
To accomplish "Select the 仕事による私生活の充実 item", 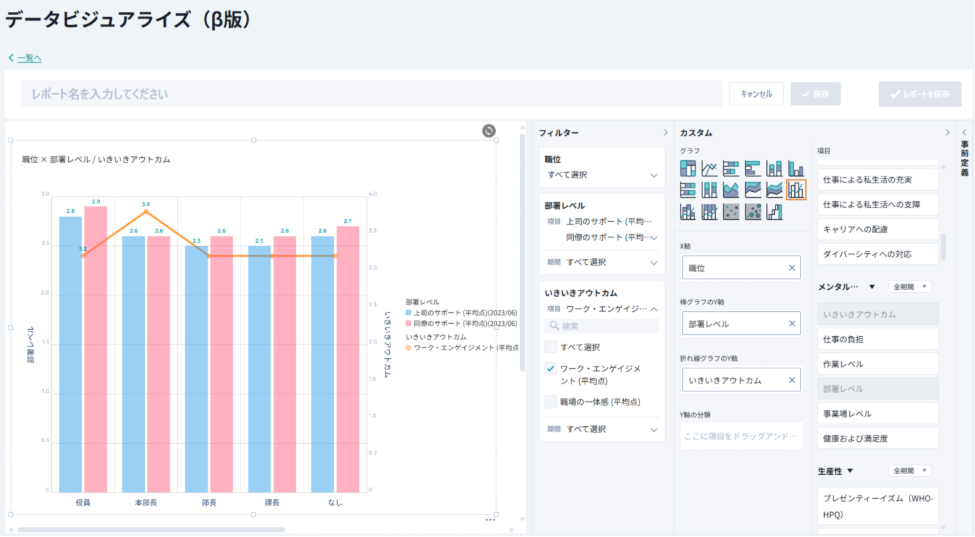I will [x=877, y=180].
